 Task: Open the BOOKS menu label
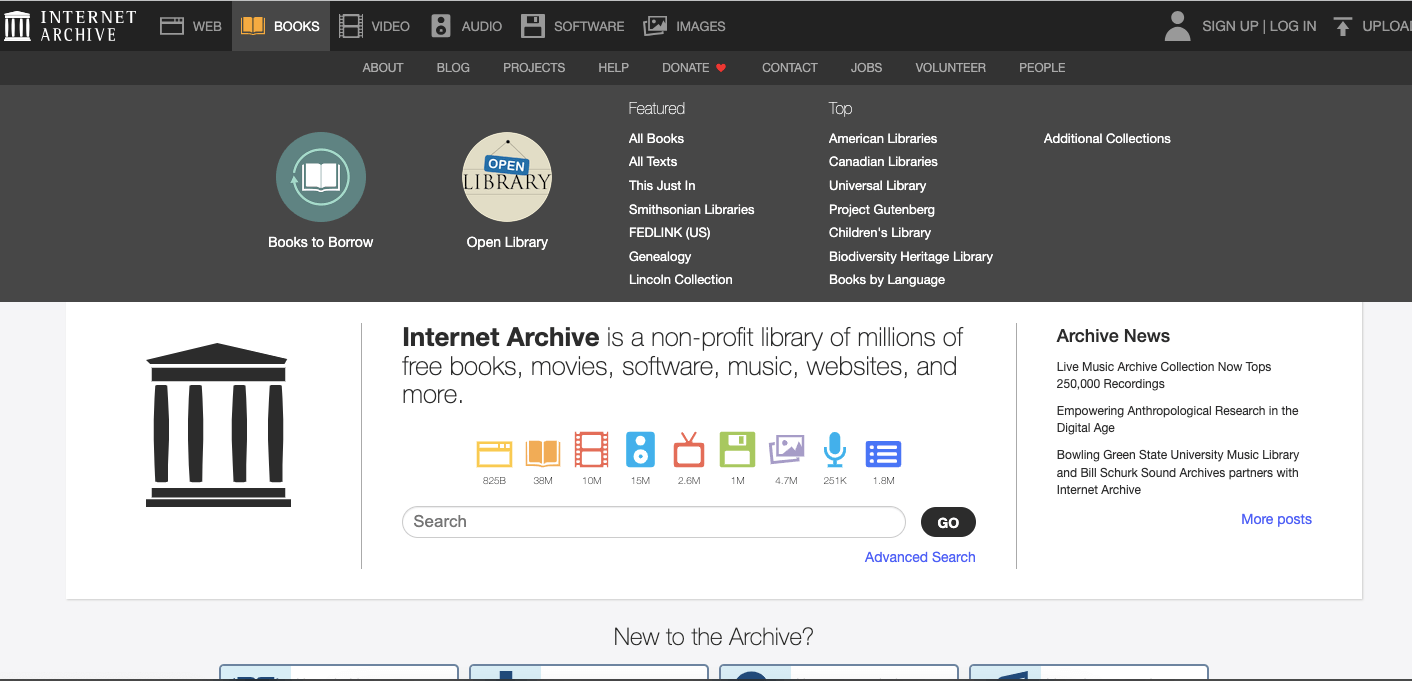coord(297,26)
